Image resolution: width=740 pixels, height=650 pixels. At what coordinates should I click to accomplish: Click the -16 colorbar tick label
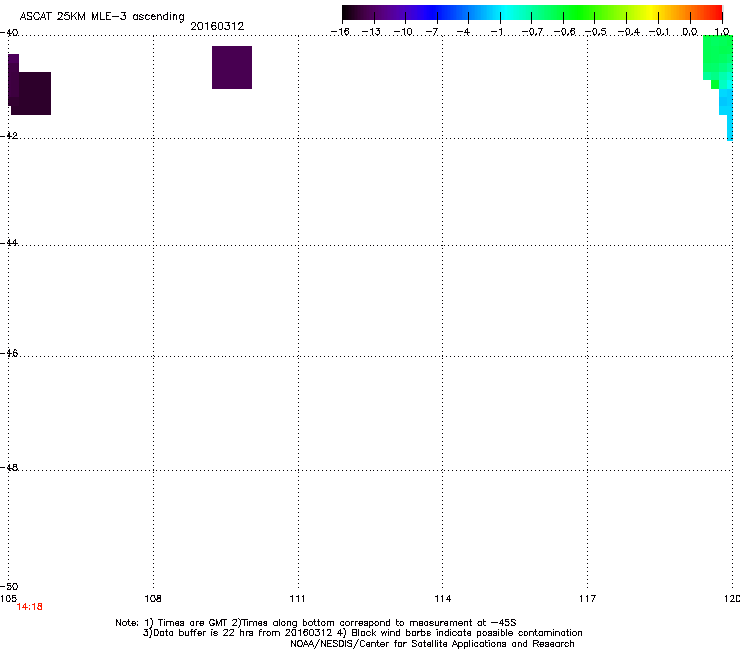point(340,32)
